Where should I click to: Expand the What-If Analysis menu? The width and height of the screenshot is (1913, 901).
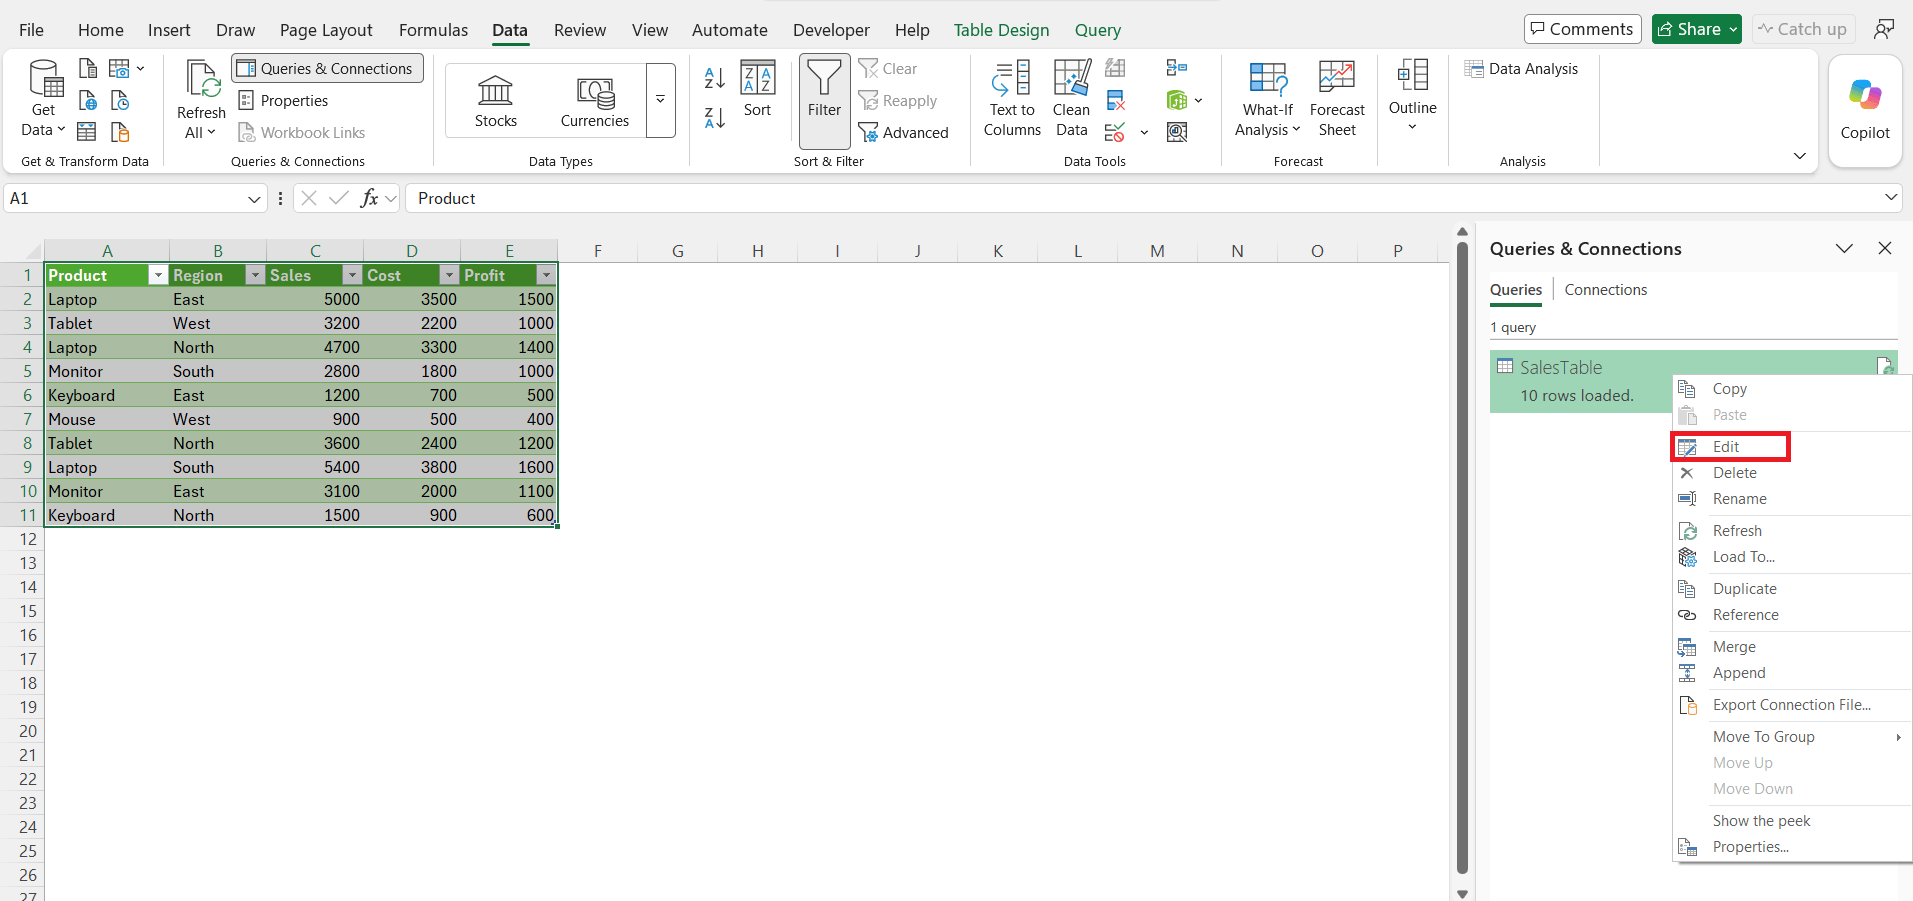click(1267, 98)
